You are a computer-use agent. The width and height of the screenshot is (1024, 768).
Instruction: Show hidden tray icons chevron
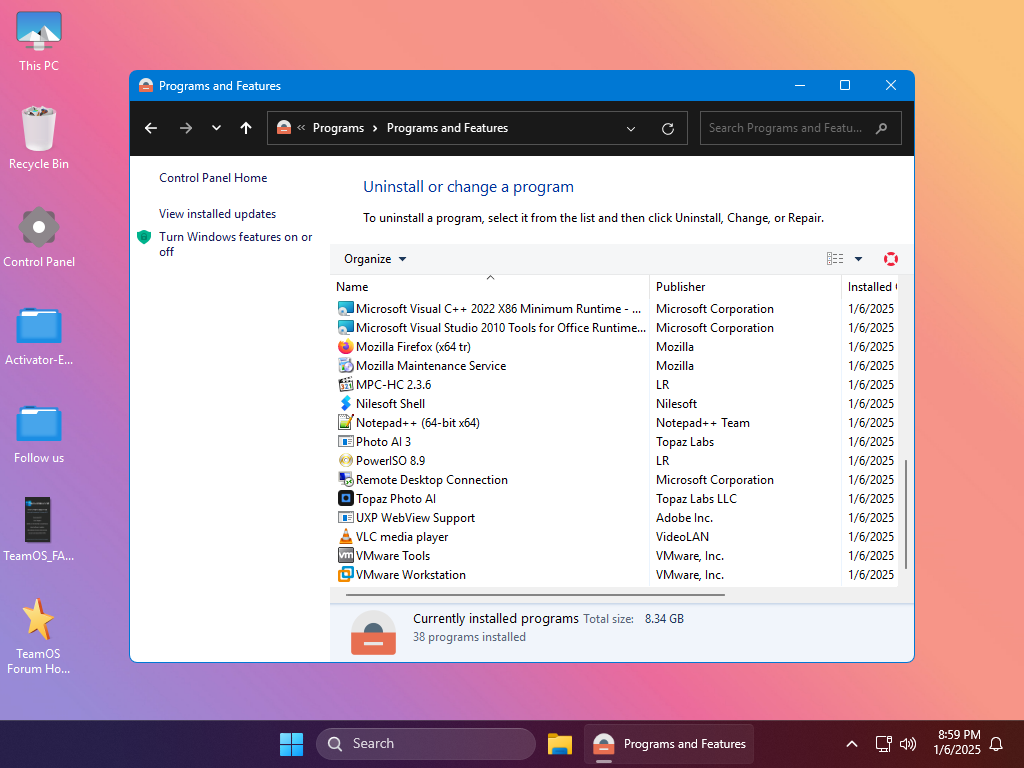coord(852,744)
